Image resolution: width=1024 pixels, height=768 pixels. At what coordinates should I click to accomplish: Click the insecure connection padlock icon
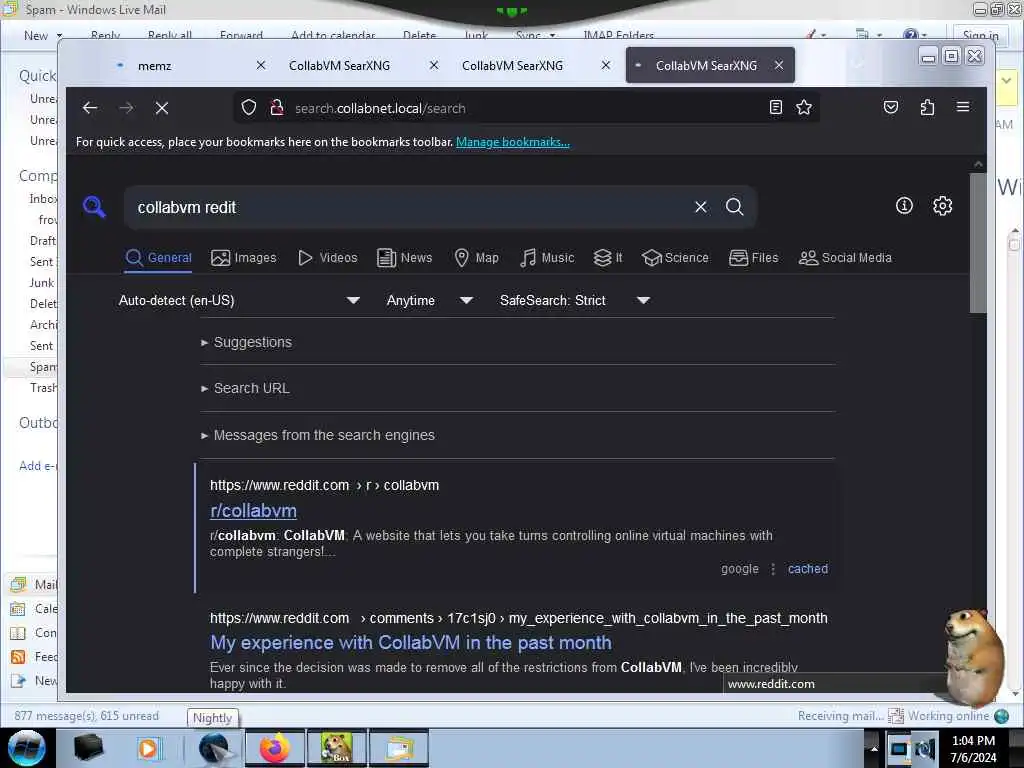coord(277,107)
